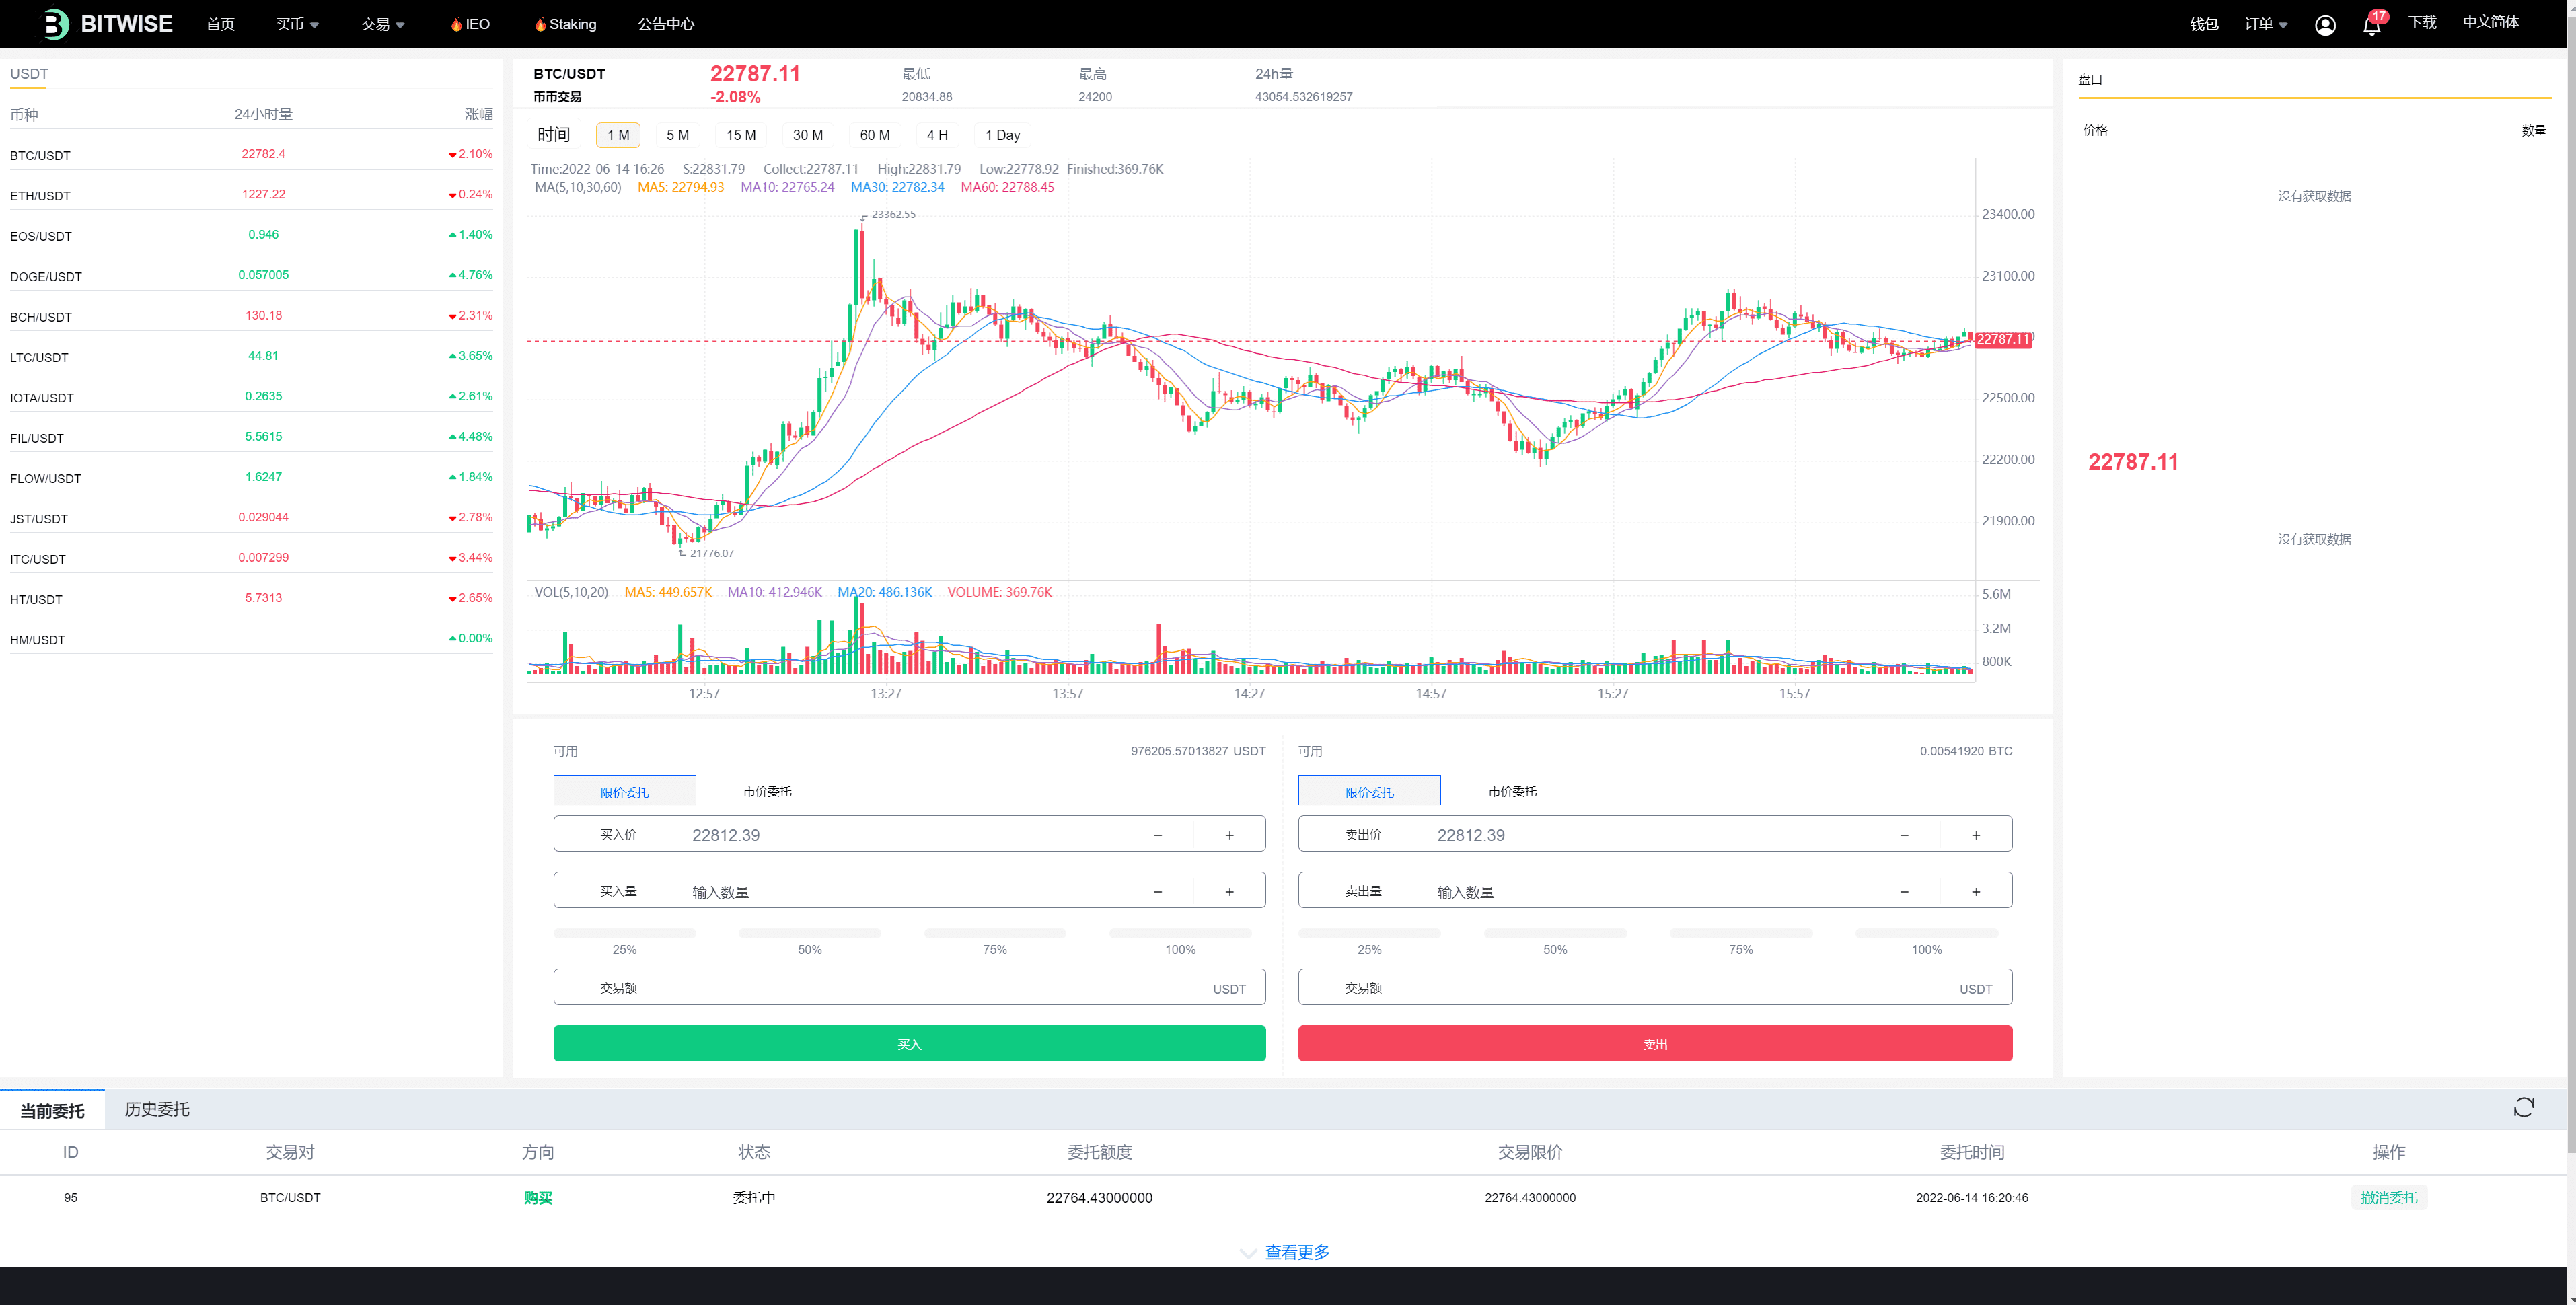Screen dimensions: 2576x1305
Task: Select FIL/USDT in the market list
Action: tap(251, 437)
